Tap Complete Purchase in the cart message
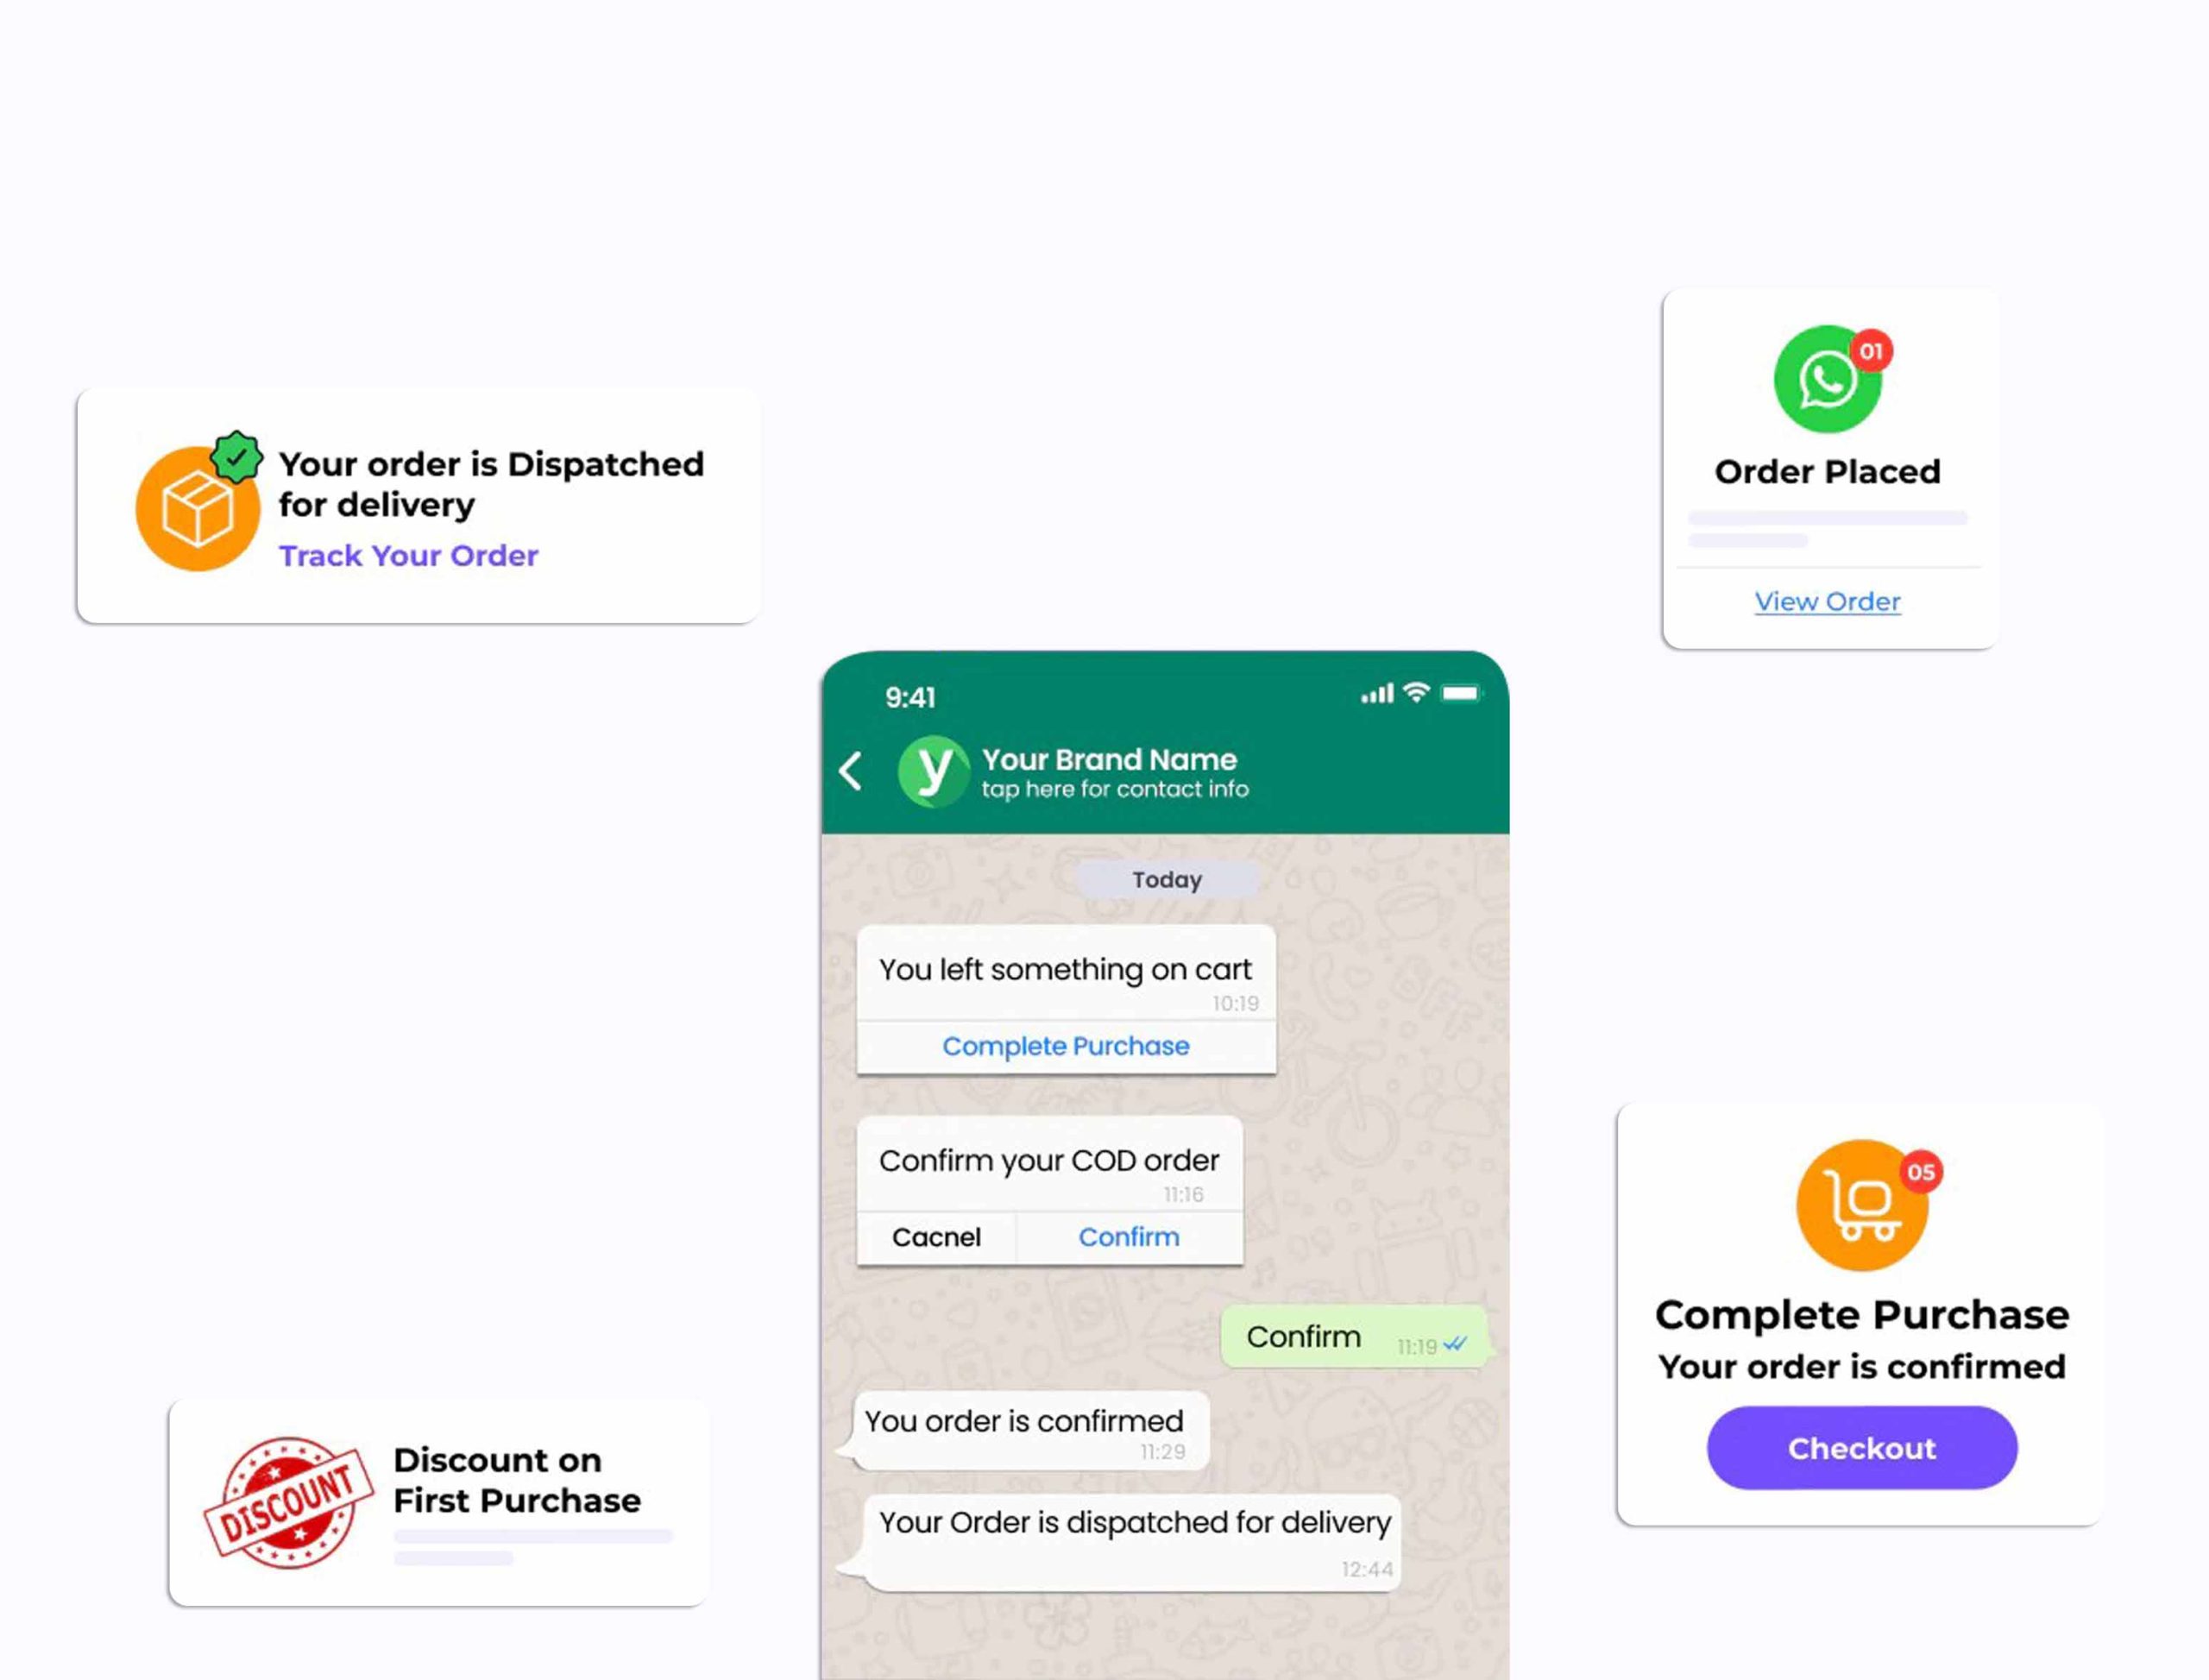Viewport: 2209px width, 1680px height. (1066, 1046)
